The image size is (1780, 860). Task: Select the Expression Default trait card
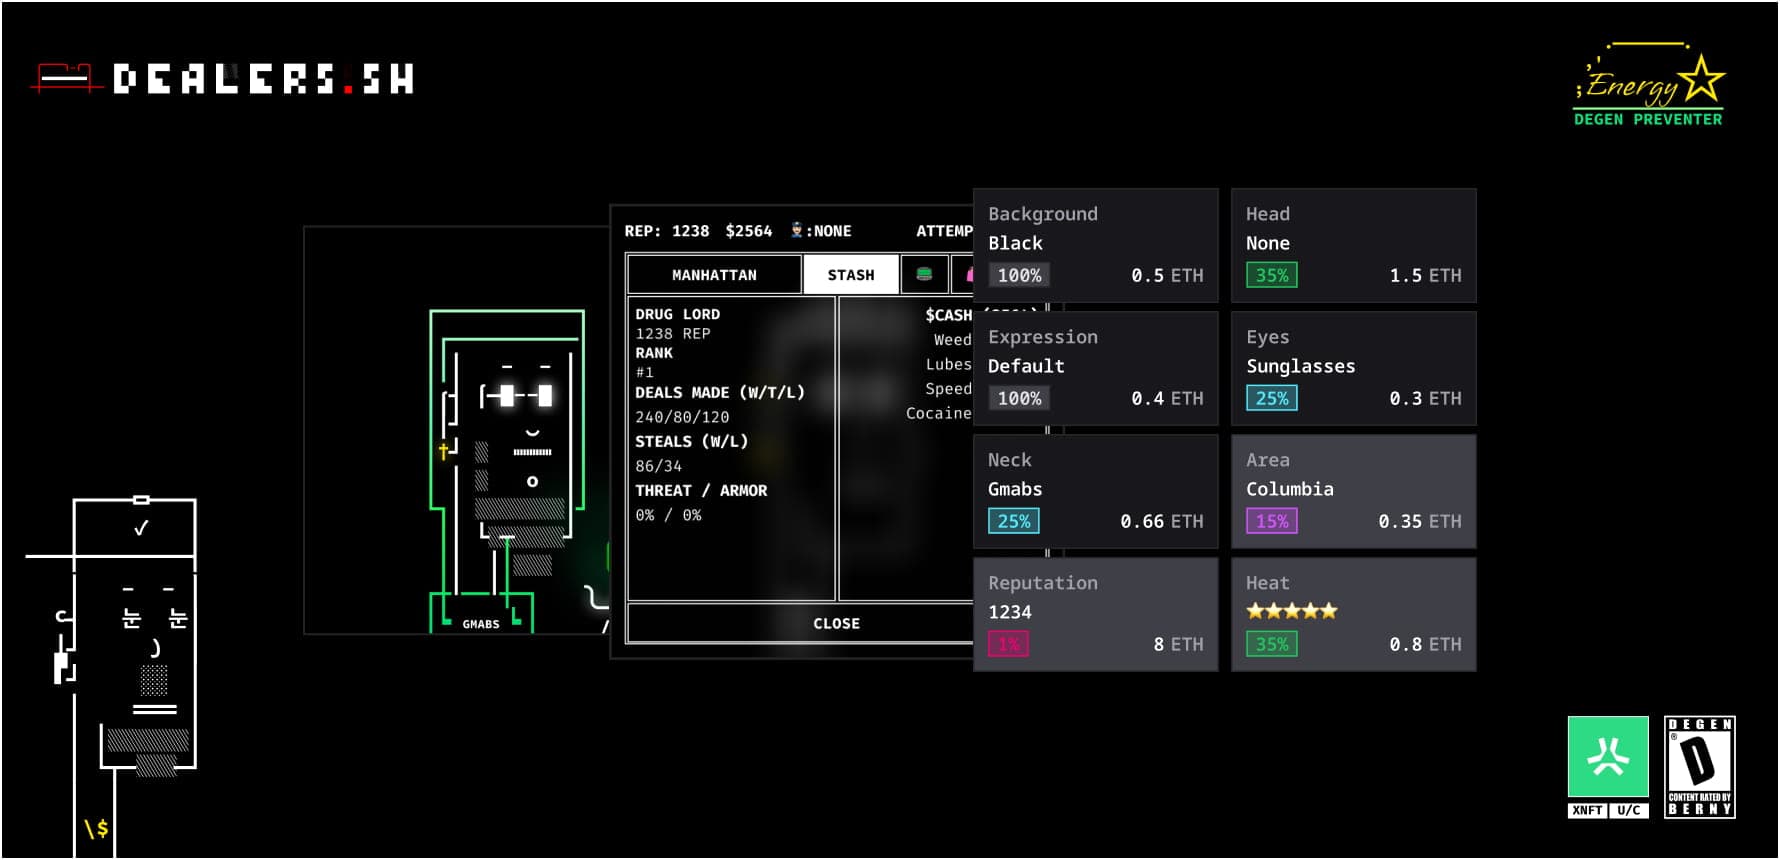tap(1095, 368)
